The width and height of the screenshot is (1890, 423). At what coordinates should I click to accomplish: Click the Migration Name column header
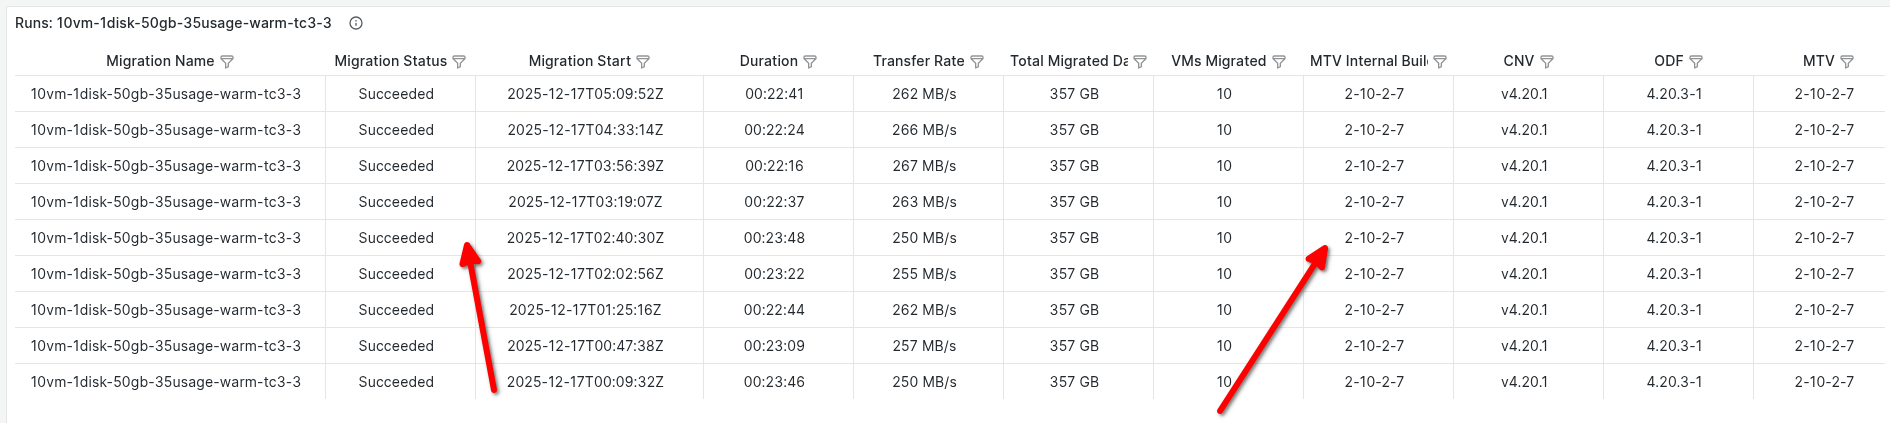click(160, 61)
